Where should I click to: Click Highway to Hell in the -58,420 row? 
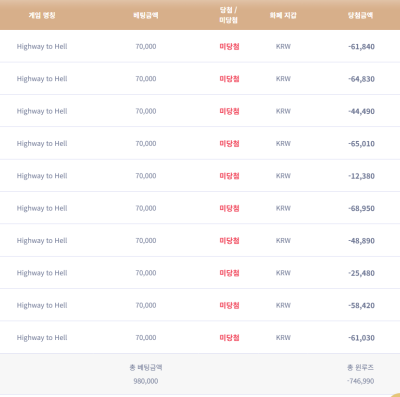(x=42, y=305)
